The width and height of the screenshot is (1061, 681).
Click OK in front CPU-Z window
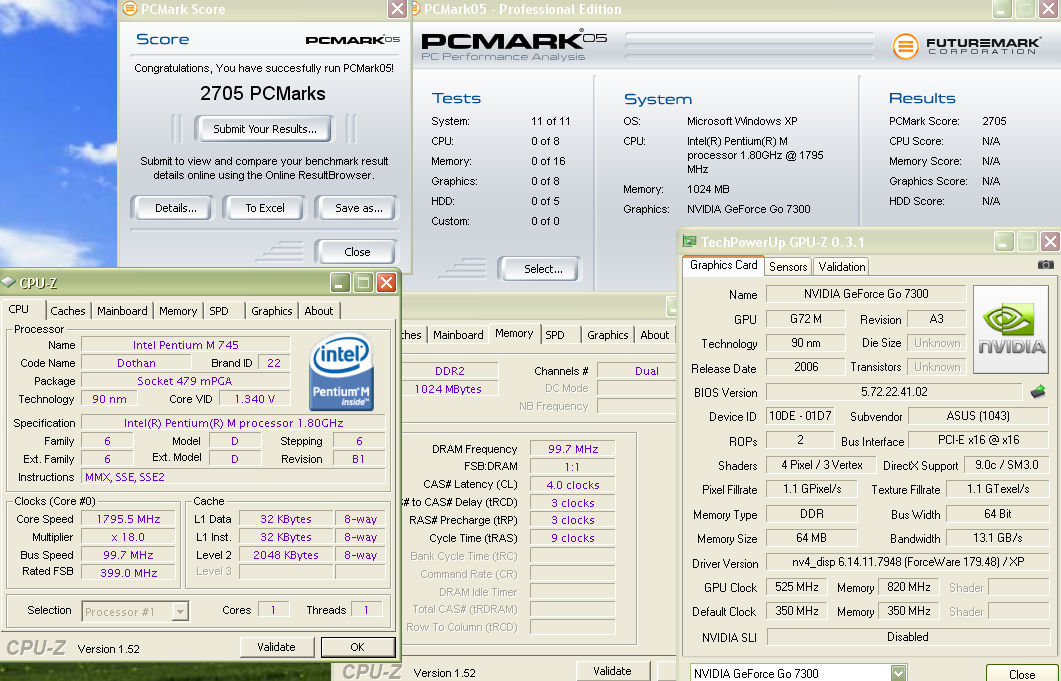point(357,647)
